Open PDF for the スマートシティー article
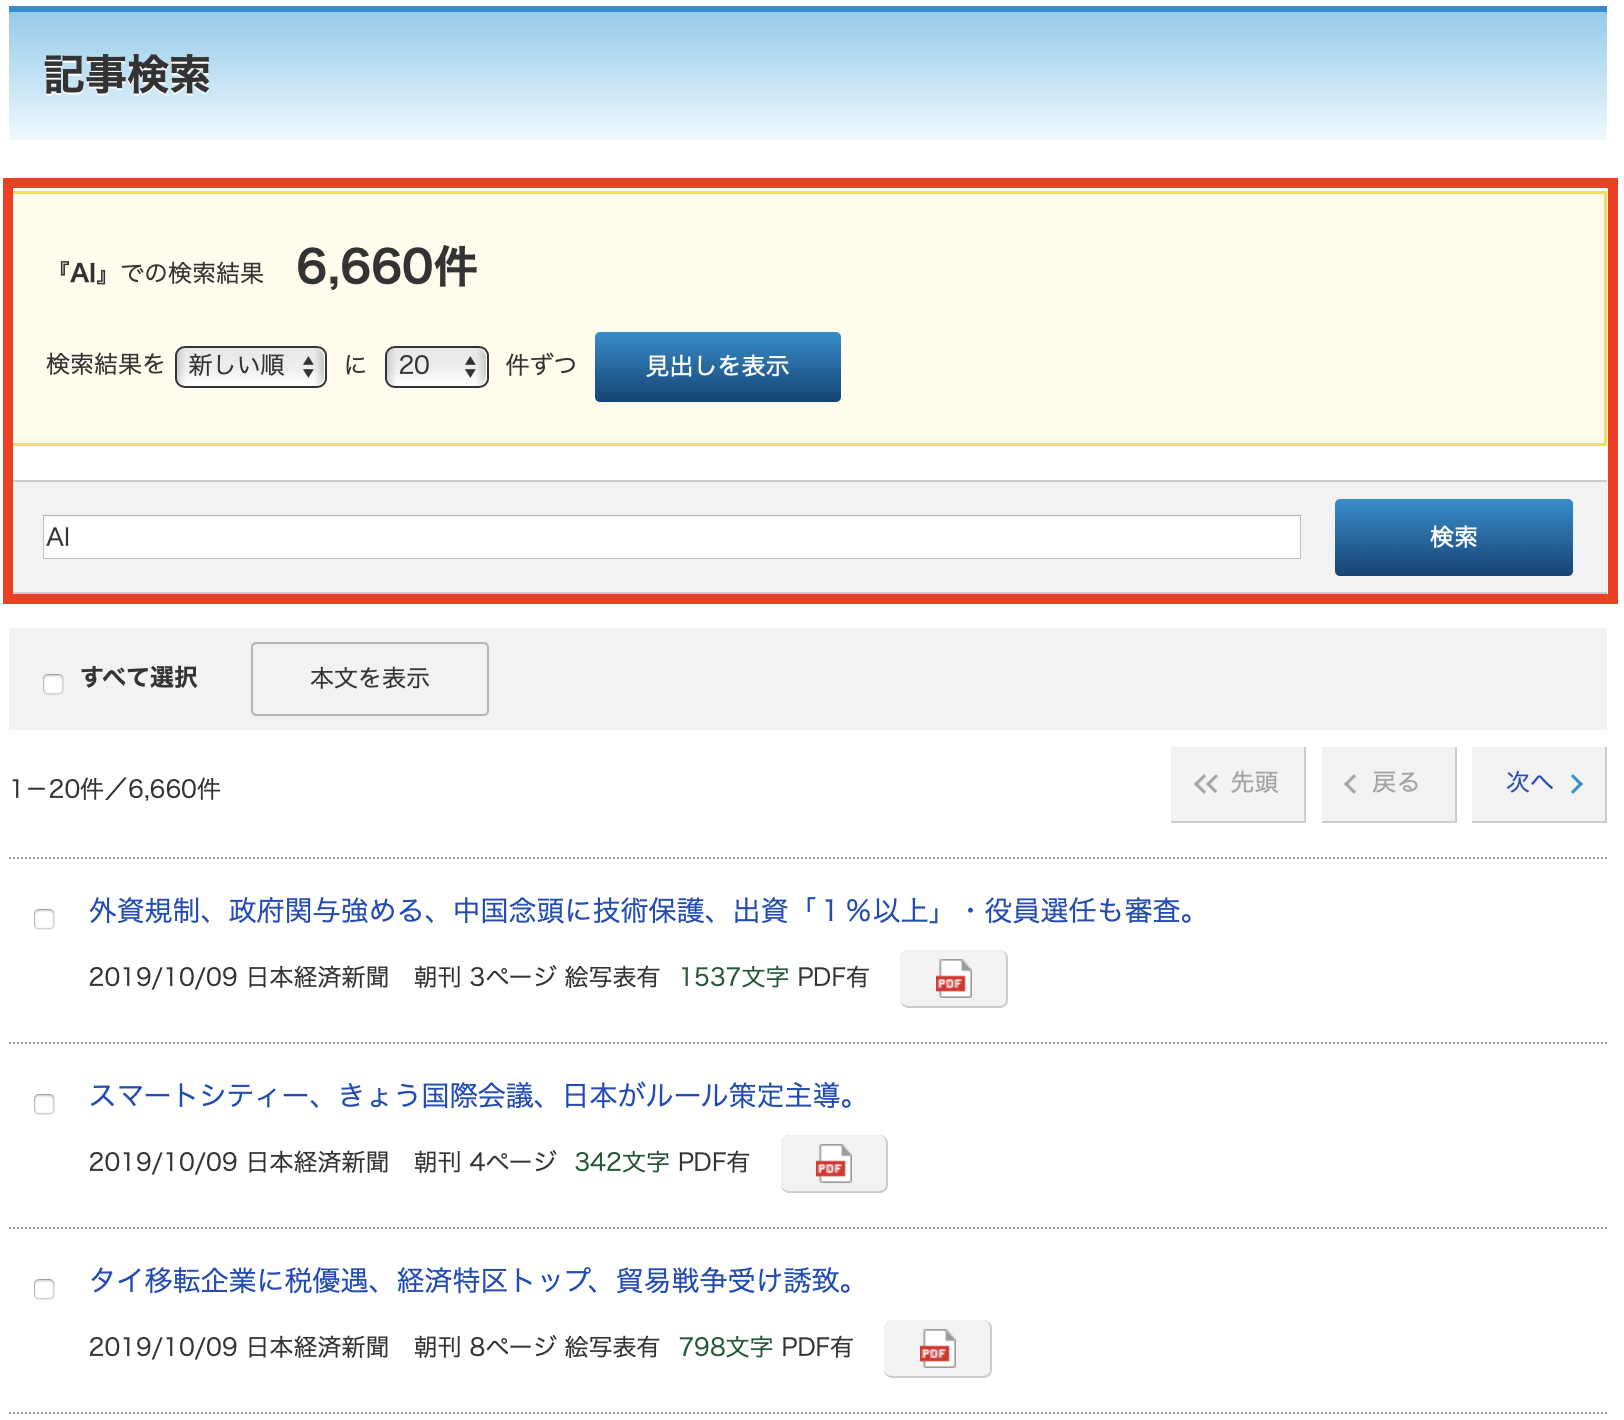The image size is (1624, 1420). 834,1164
